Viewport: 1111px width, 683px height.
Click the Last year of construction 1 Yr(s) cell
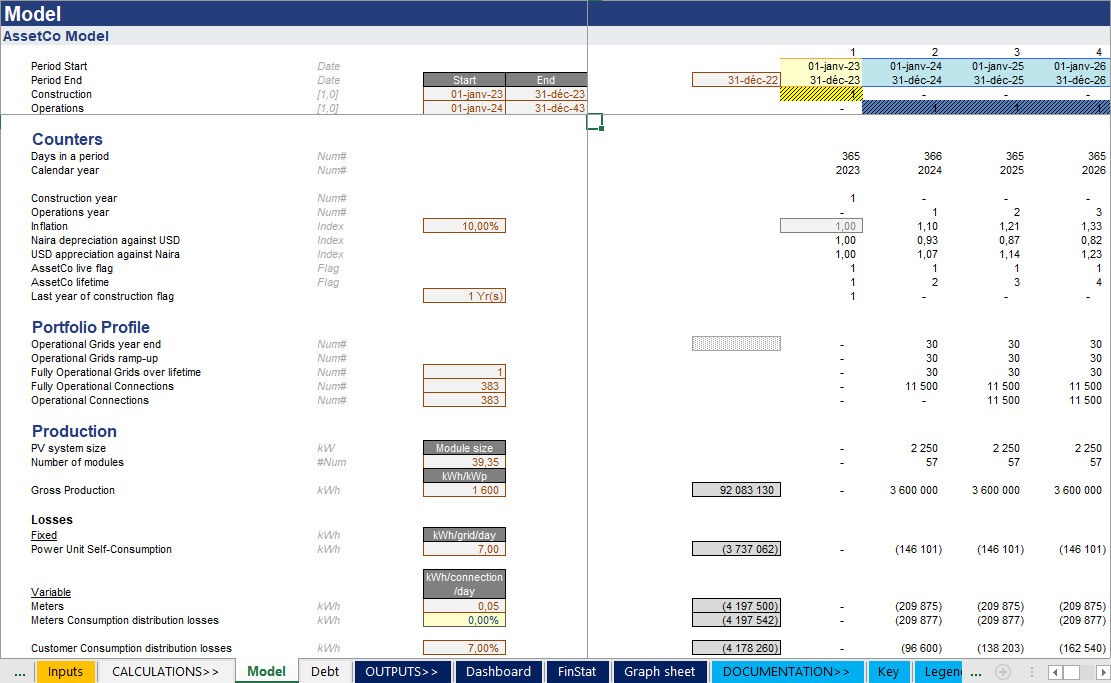pos(464,296)
